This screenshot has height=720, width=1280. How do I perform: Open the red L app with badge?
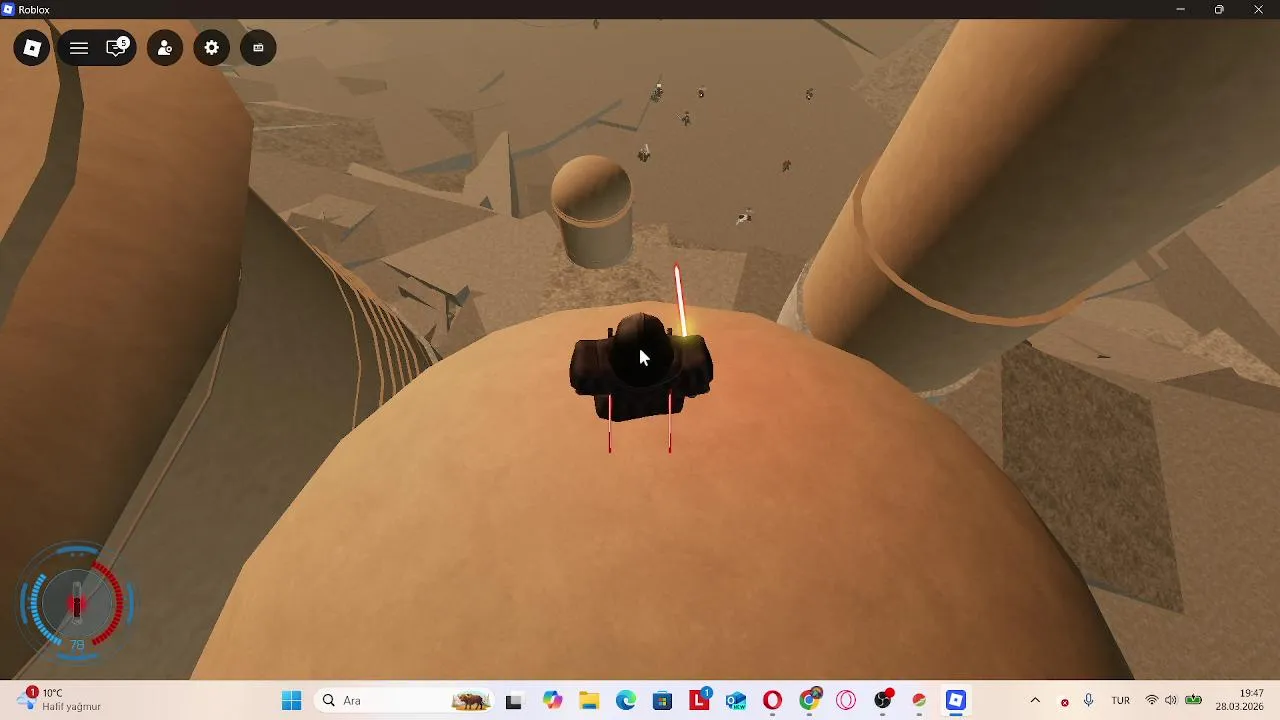(700, 700)
